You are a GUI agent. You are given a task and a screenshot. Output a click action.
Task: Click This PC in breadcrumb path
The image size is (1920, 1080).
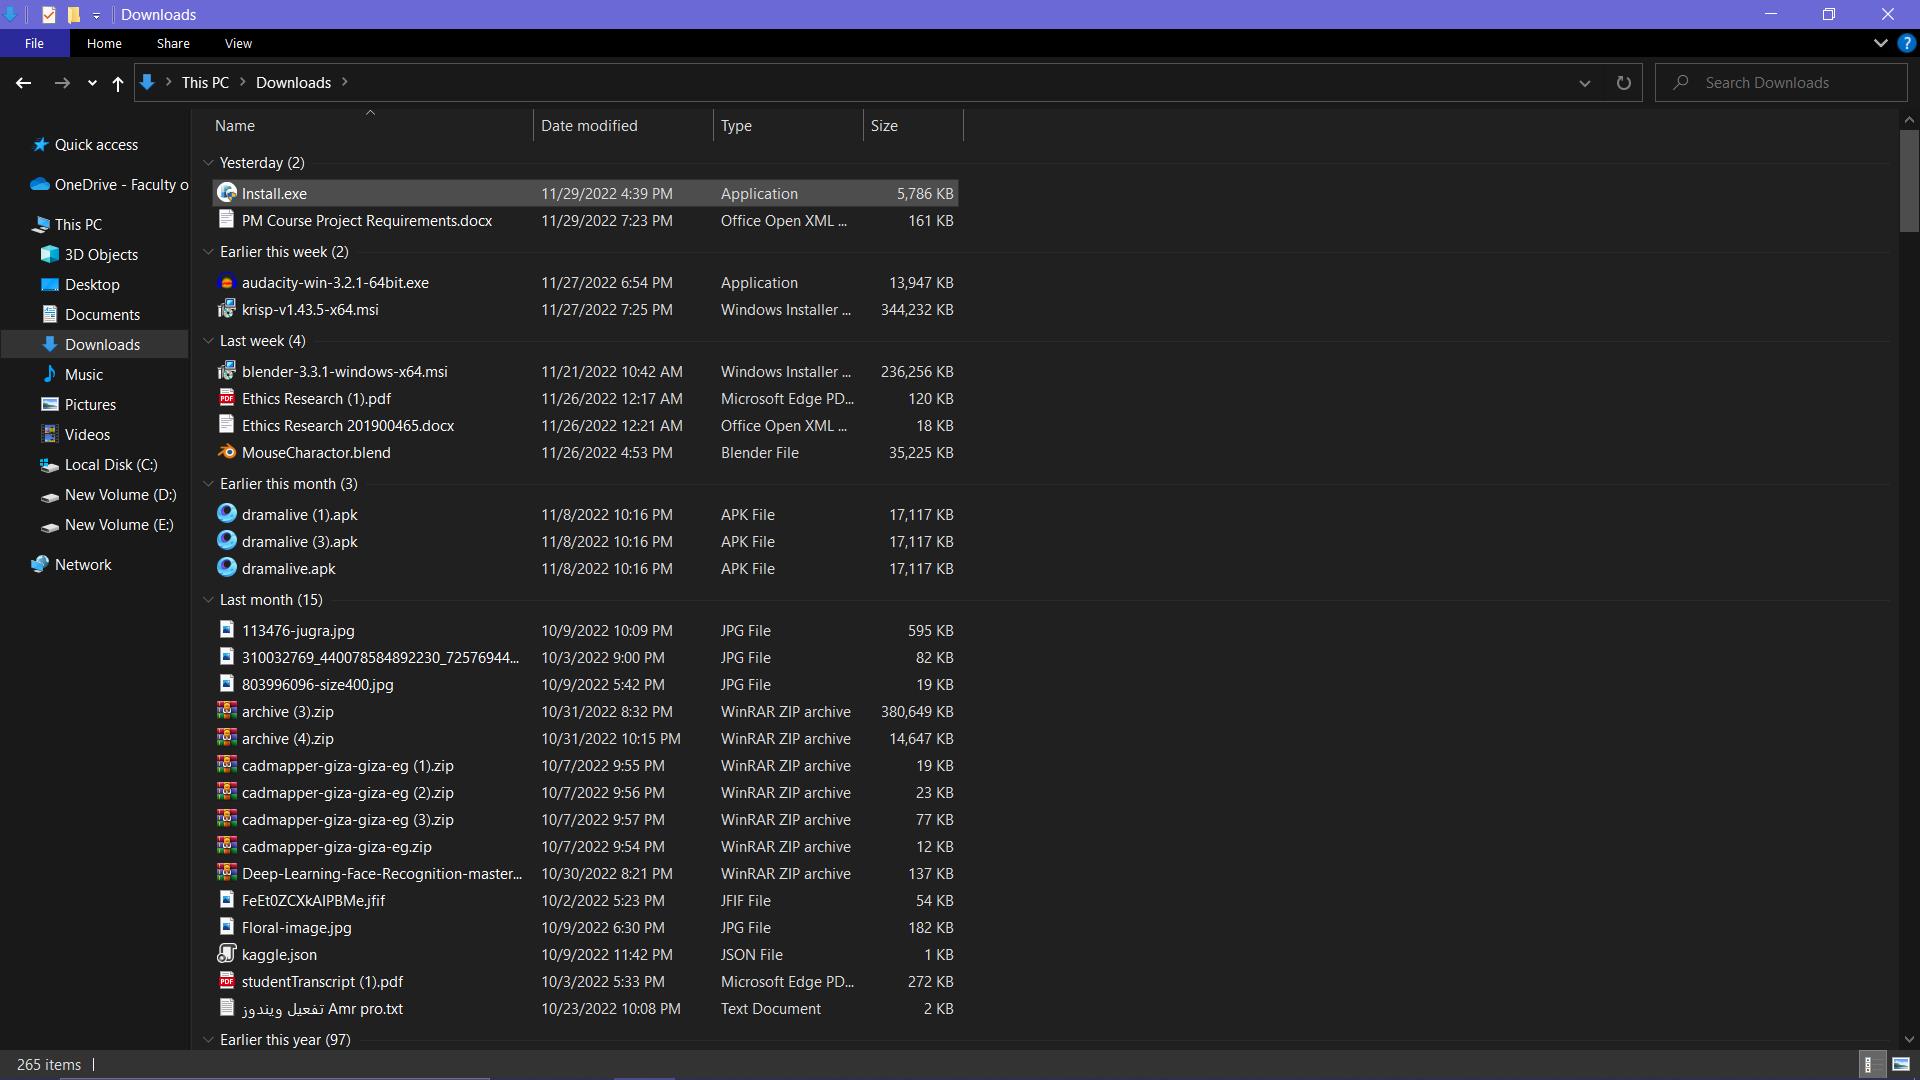pyautogui.click(x=205, y=83)
